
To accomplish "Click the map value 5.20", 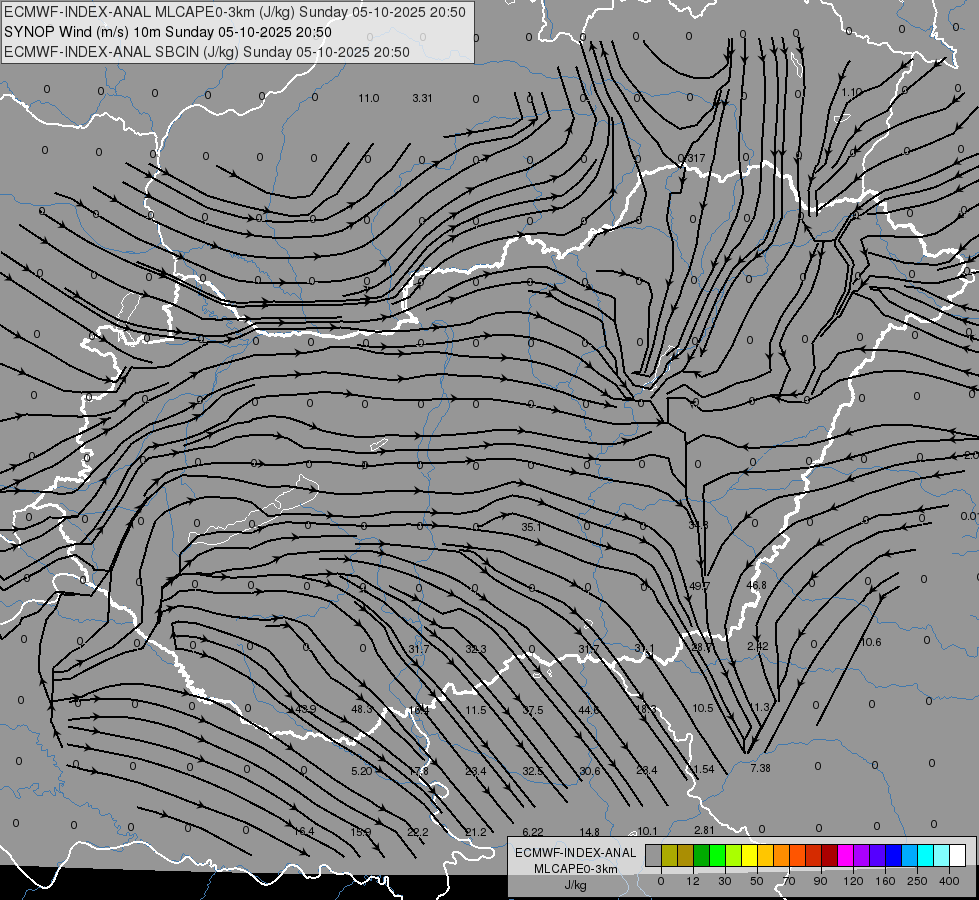I will tap(362, 771).
